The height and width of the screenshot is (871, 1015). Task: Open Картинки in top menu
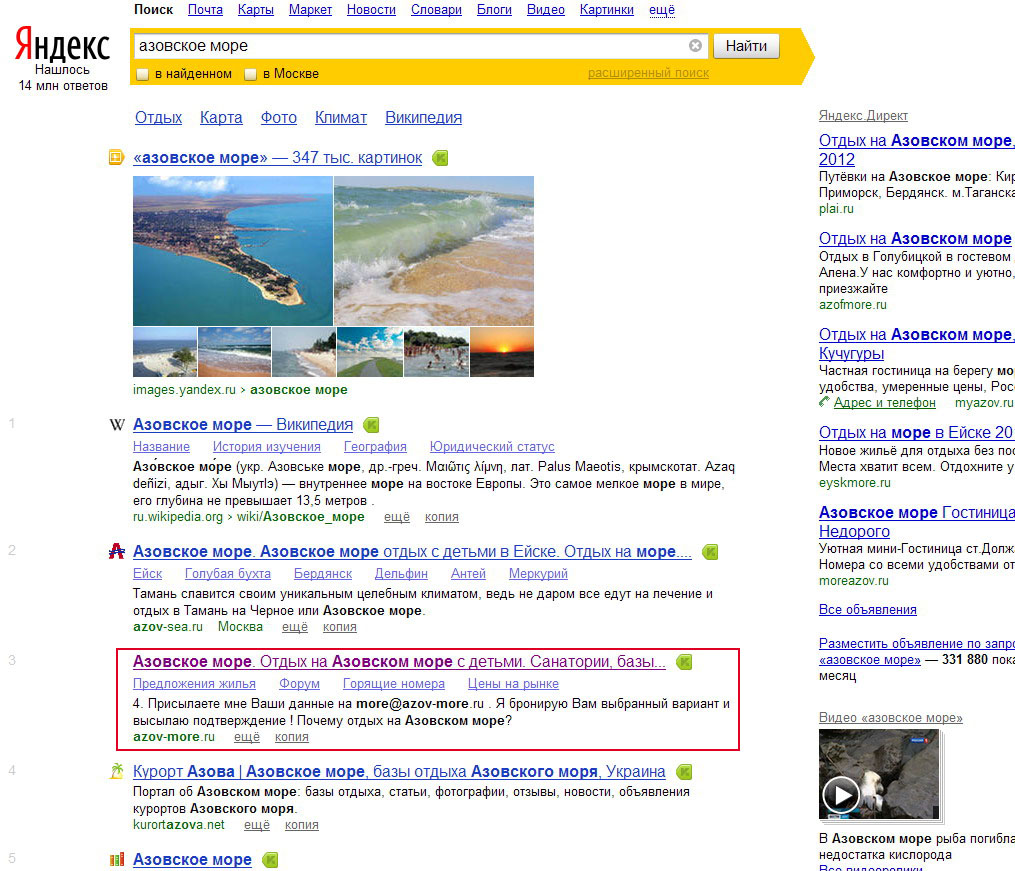pos(607,10)
